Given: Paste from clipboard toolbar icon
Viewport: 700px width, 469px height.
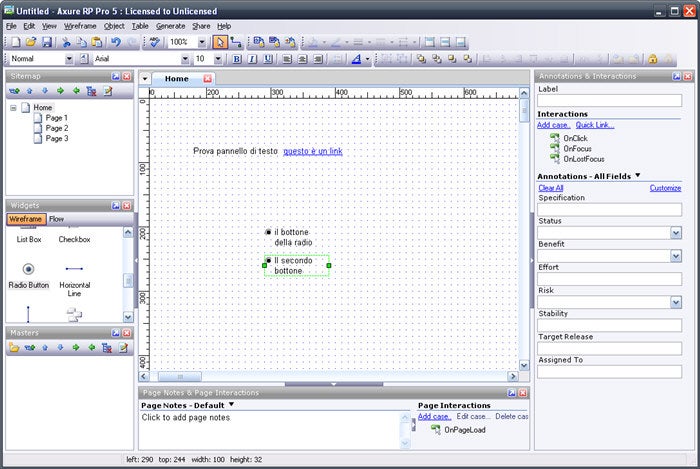Looking at the screenshot, I should [96, 42].
